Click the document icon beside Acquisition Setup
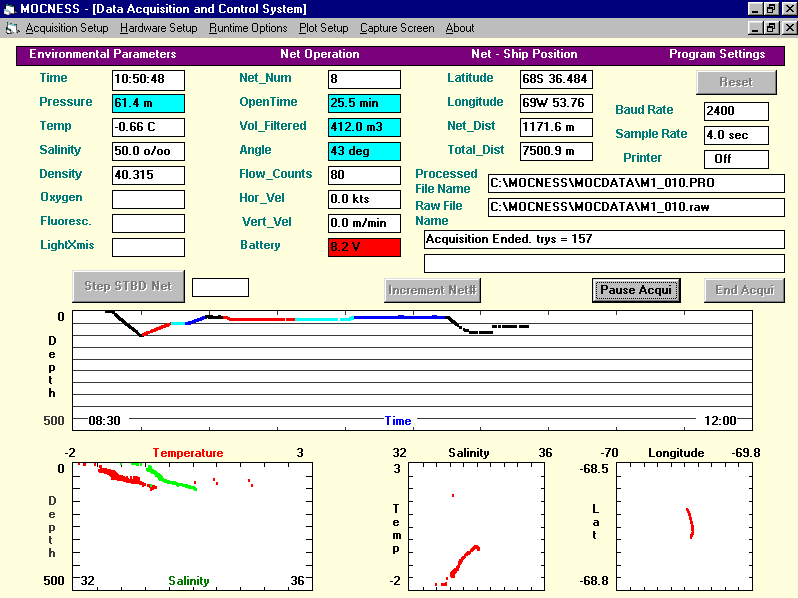Viewport: 798px width, 598px height. click(x=12, y=29)
